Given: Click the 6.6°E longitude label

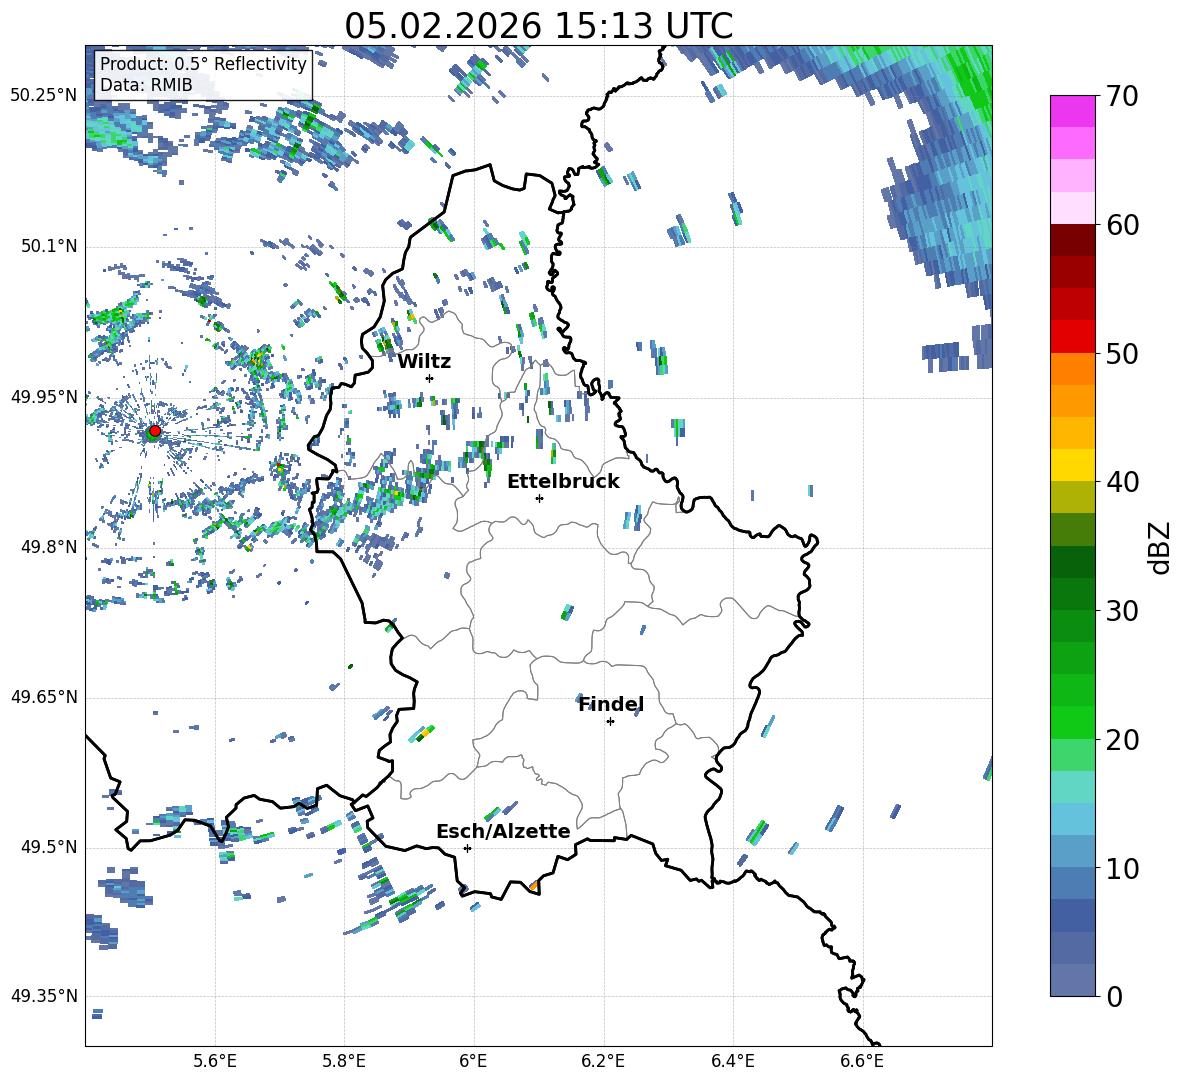Looking at the screenshot, I should [862, 1061].
